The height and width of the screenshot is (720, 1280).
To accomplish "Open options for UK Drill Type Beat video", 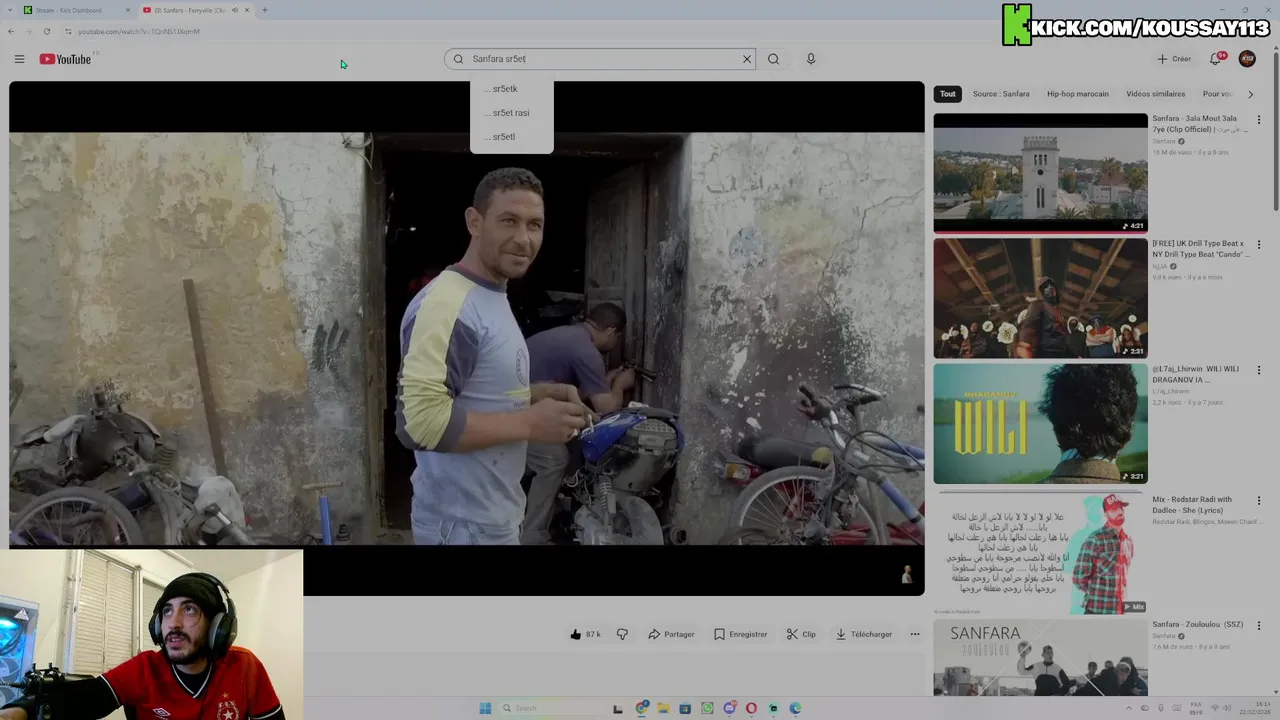I will [1259, 245].
